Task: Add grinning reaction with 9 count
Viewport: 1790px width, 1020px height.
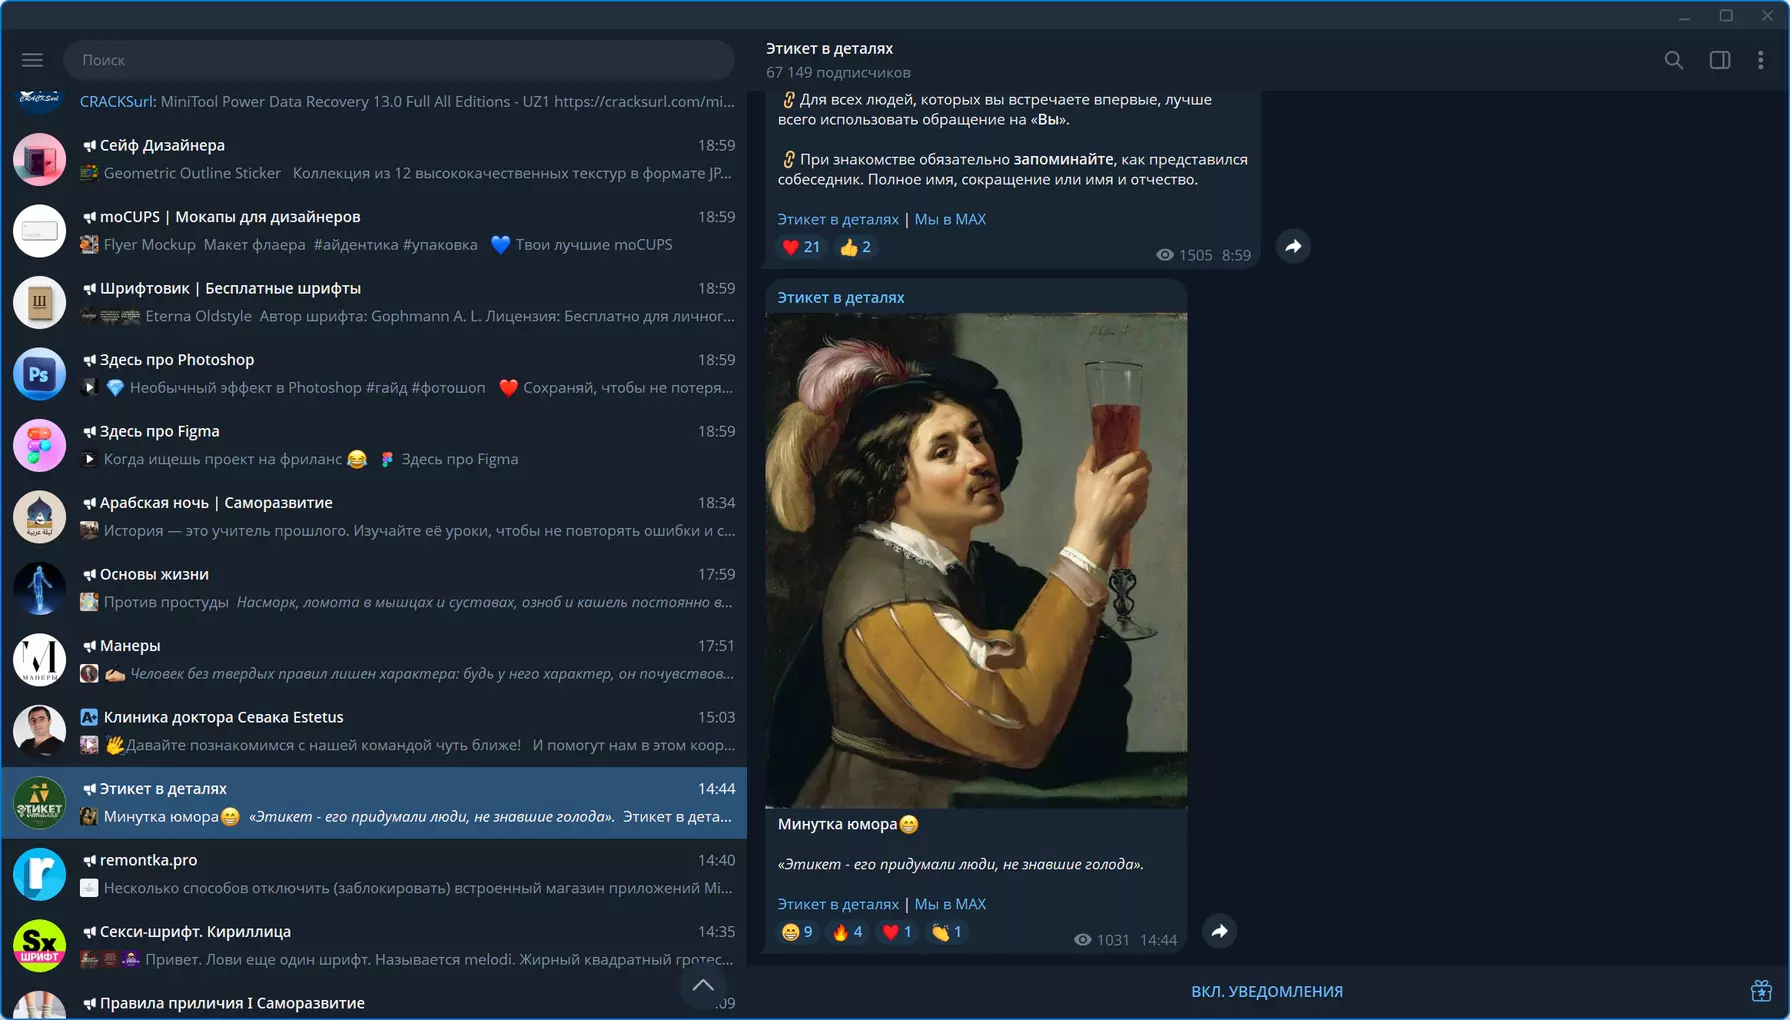Action: (x=797, y=932)
